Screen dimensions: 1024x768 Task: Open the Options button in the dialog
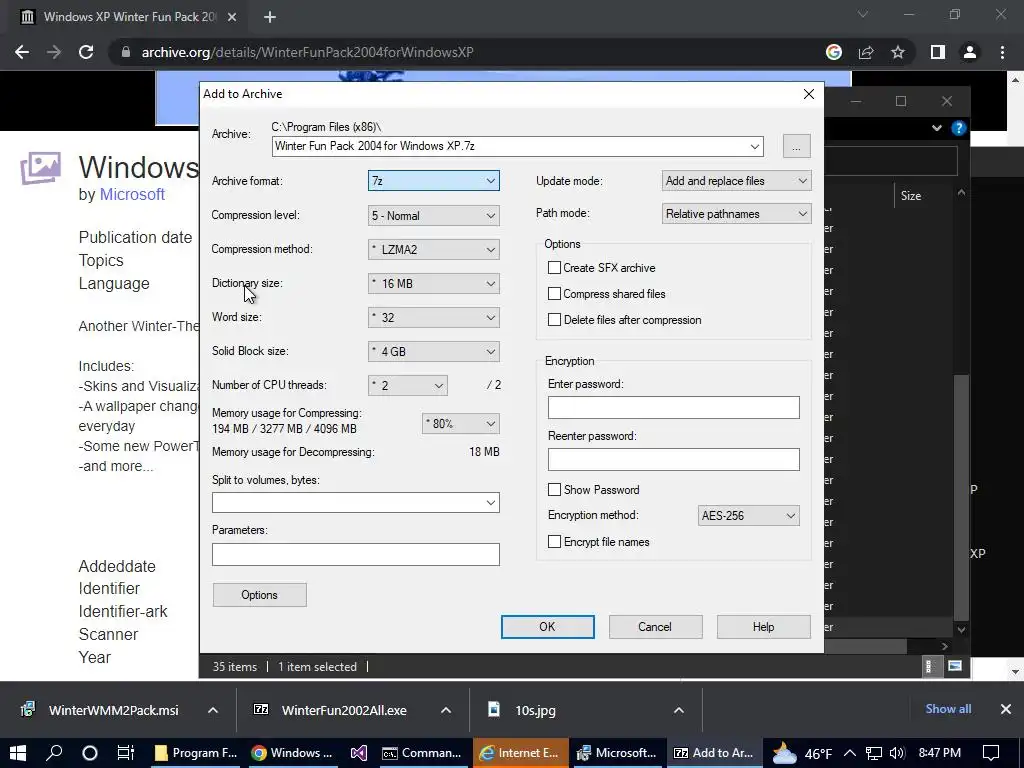pyautogui.click(x=259, y=595)
